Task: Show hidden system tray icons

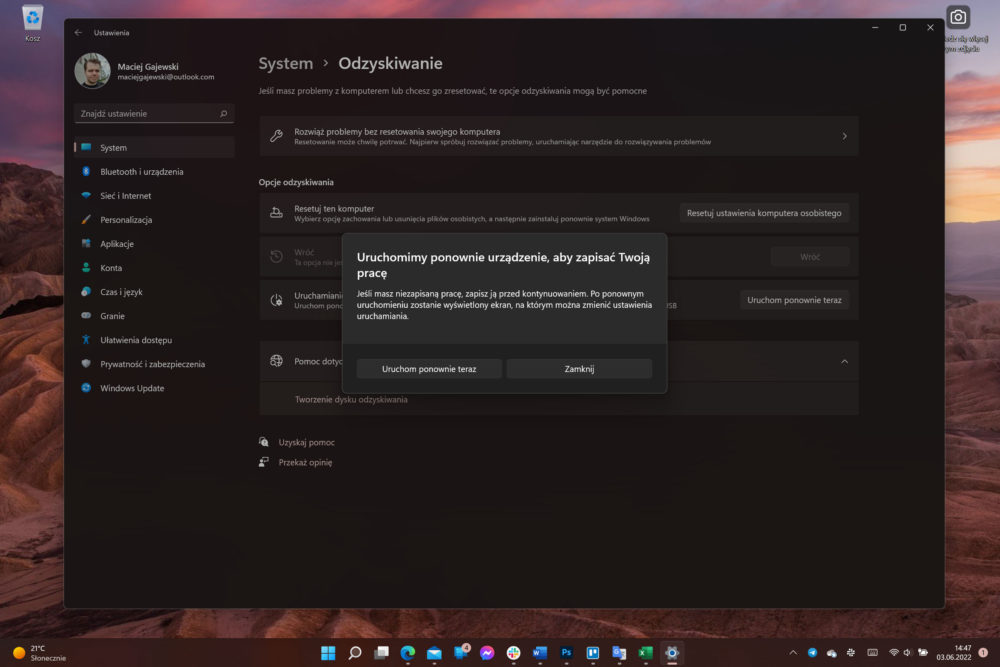Action: [793, 653]
